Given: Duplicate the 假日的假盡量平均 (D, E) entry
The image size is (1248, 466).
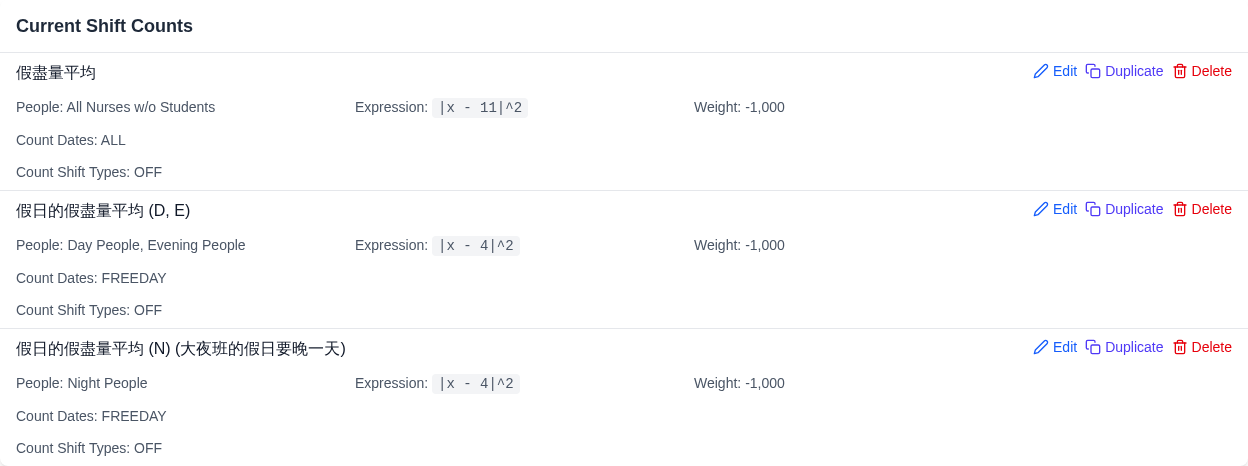Looking at the screenshot, I should [1124, 209].
